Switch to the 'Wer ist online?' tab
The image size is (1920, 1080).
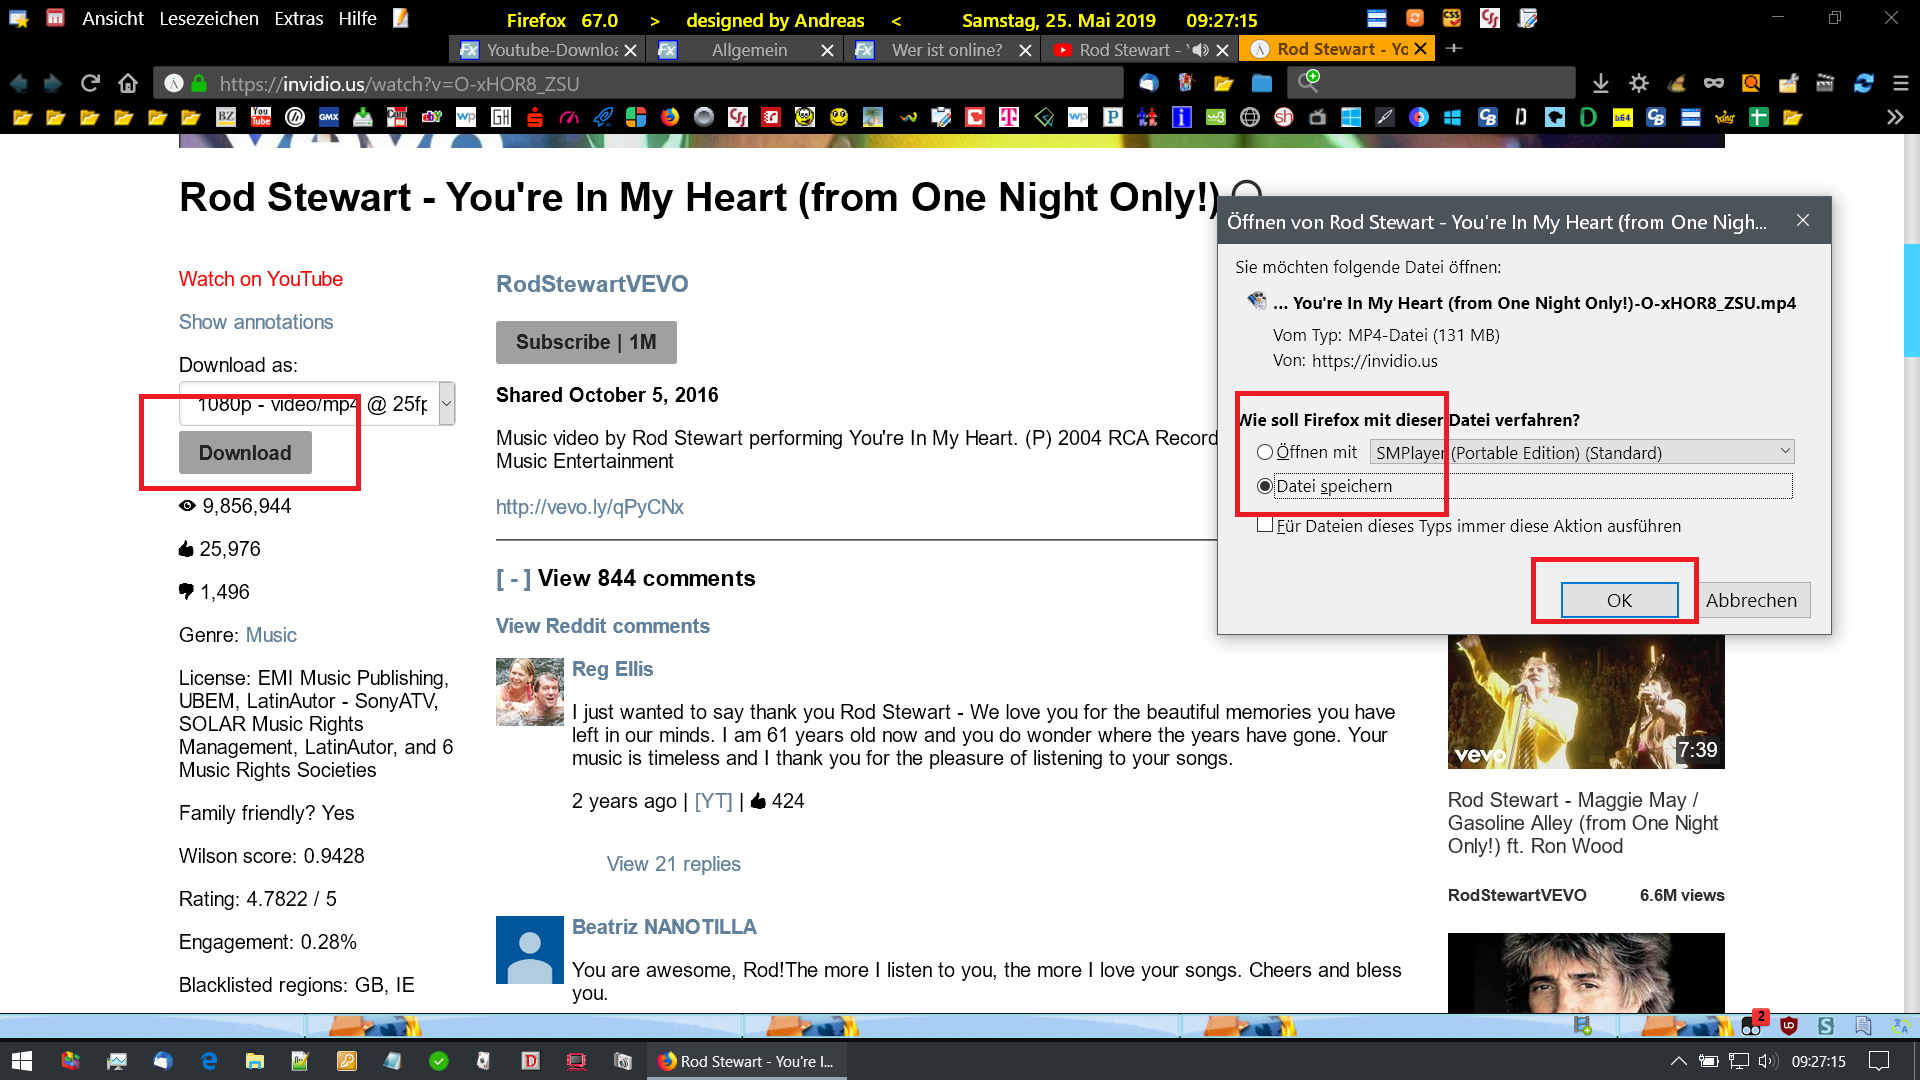click(945, 50)
